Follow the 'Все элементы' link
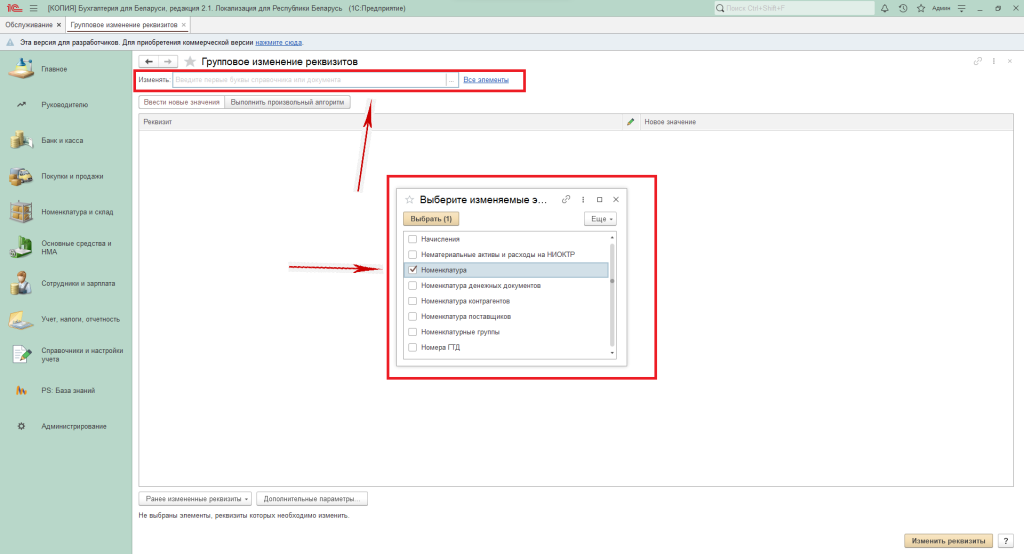 point(486,79)
